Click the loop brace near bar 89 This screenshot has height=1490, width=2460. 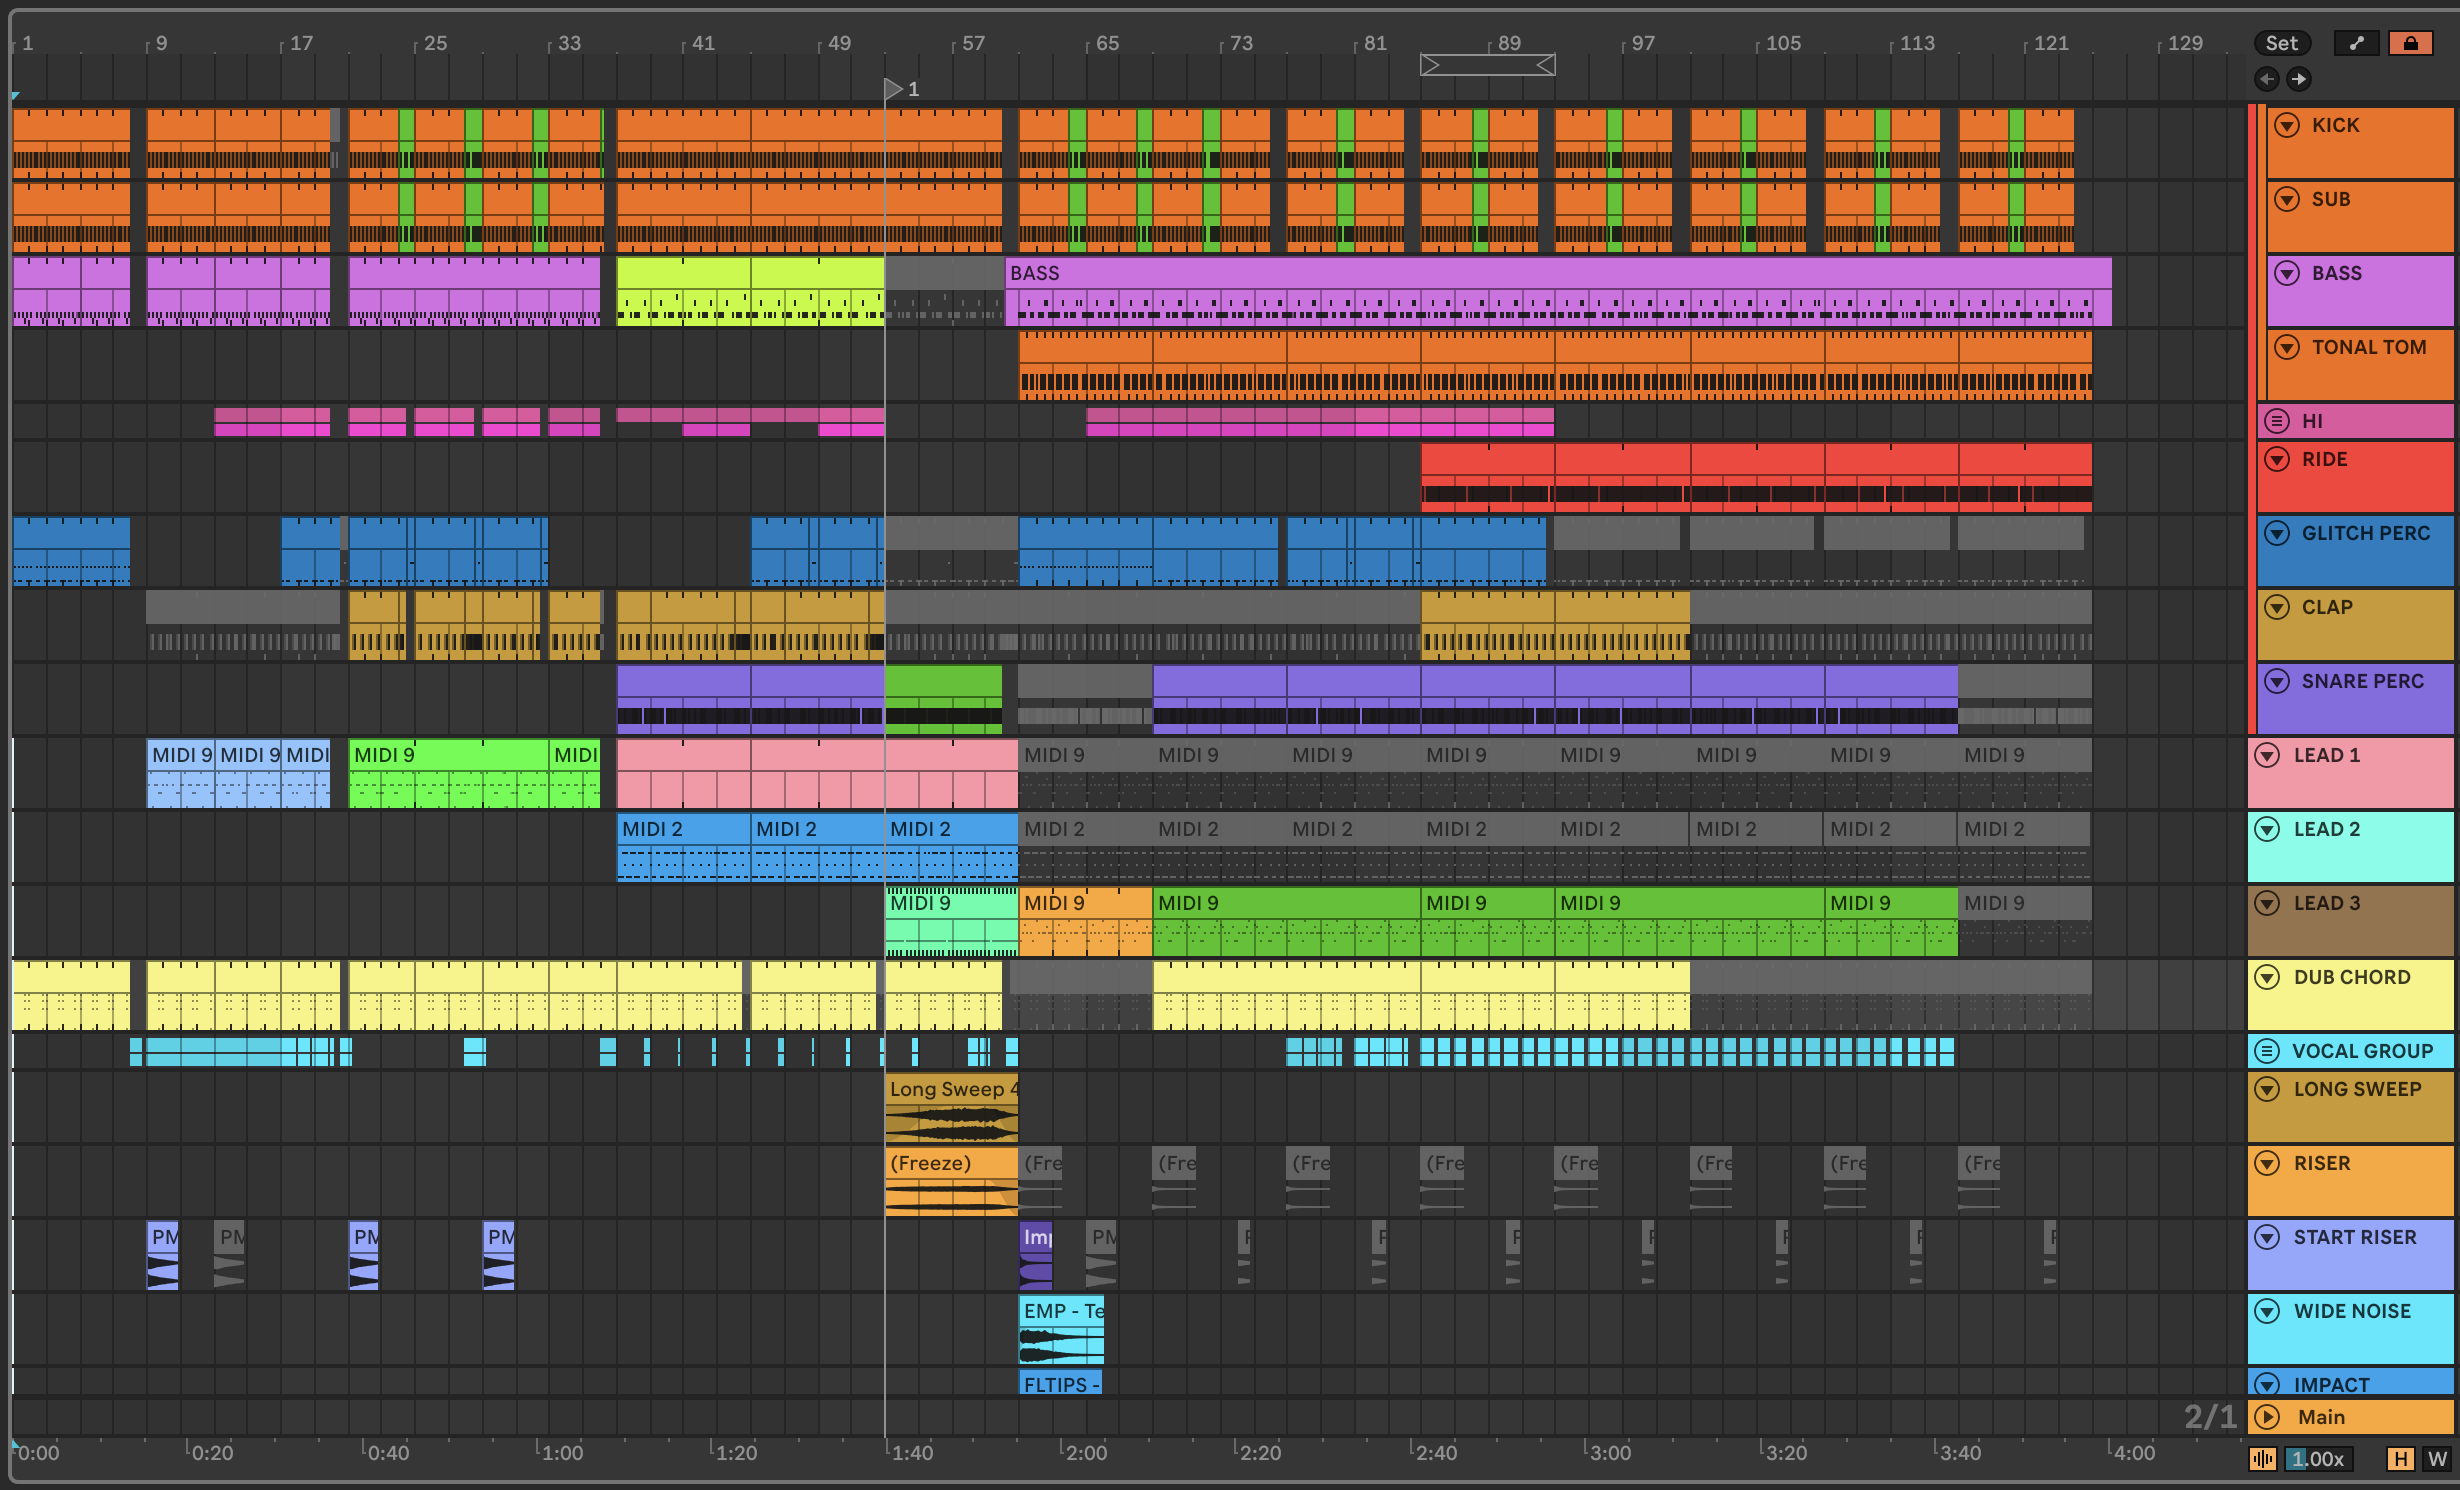1487,65
